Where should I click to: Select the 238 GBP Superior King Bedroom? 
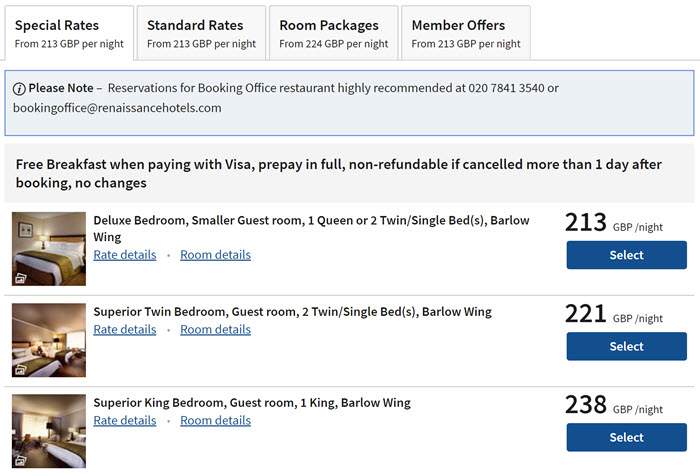pyautogui.click(x=626, y=437)
